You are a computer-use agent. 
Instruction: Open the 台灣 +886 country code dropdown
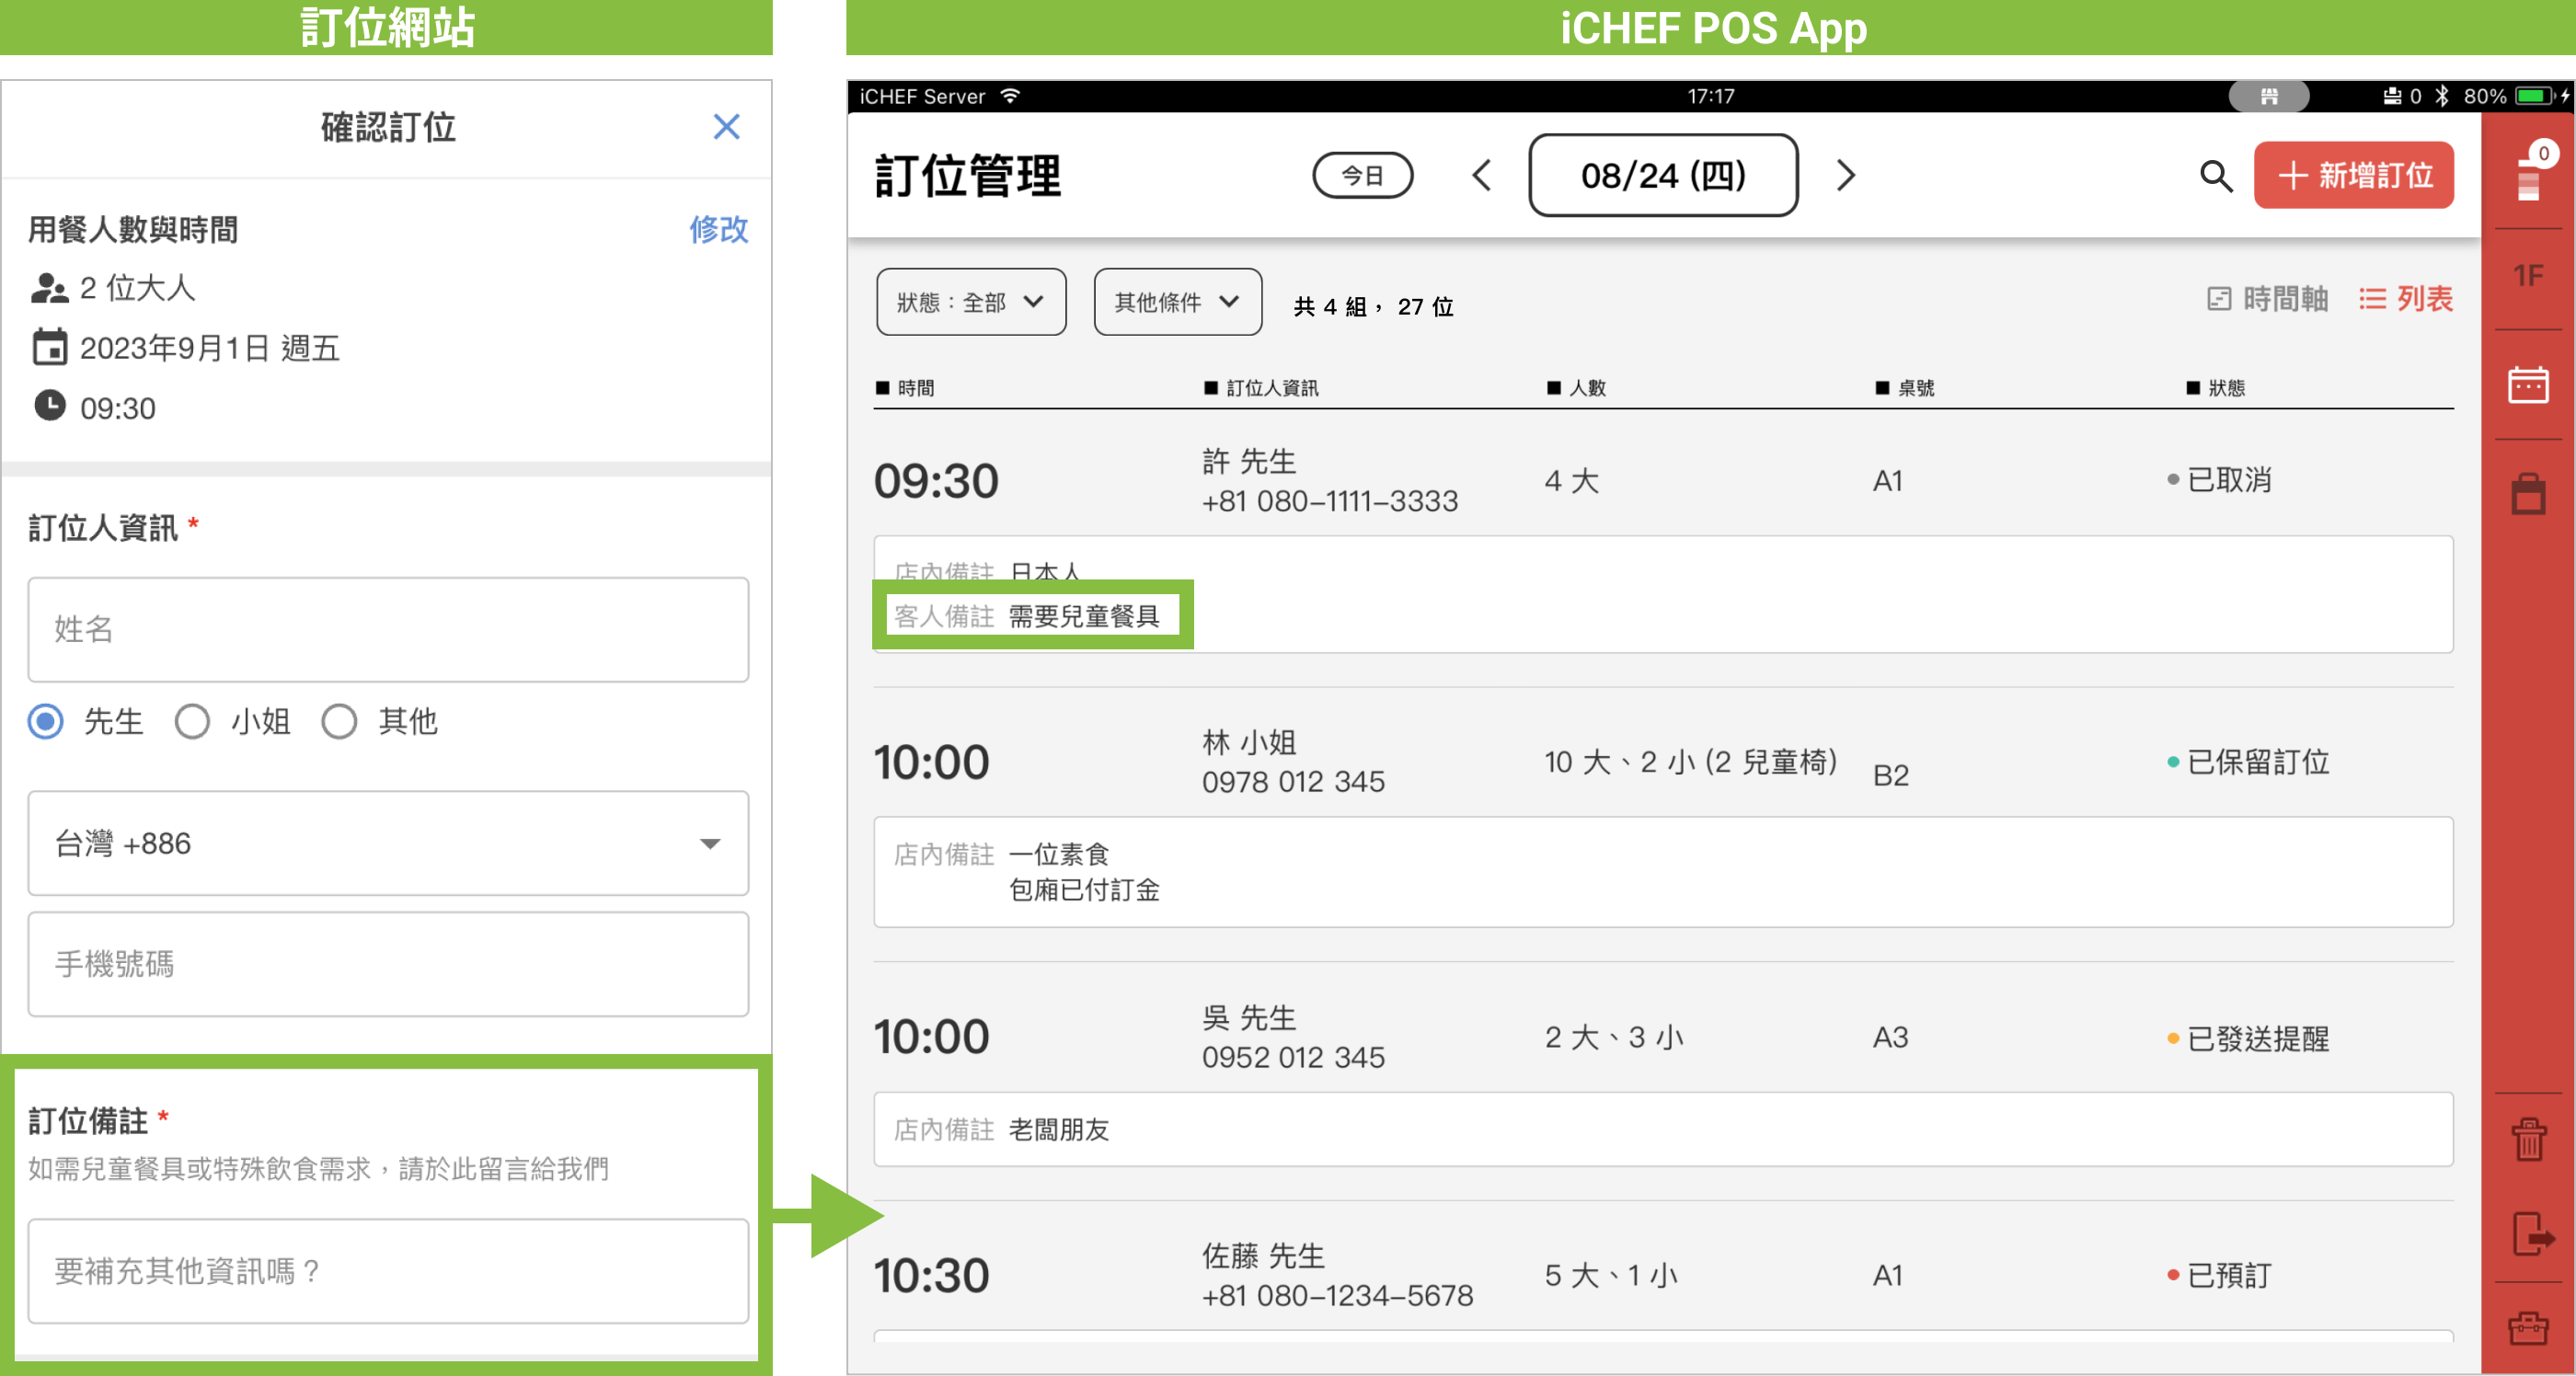388,843
